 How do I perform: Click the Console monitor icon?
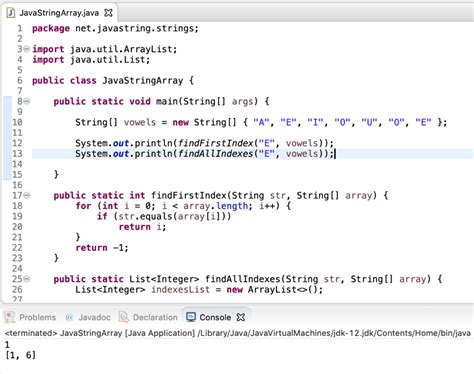click(191, 317)
